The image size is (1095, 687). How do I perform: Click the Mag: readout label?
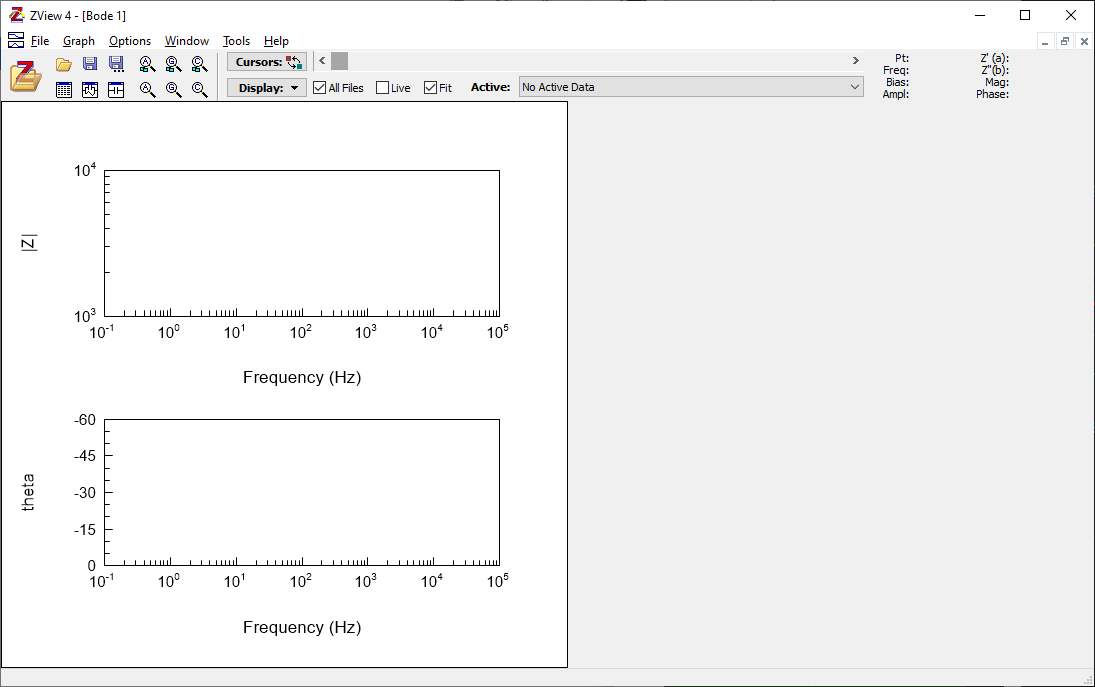click(x=997, y=82)
